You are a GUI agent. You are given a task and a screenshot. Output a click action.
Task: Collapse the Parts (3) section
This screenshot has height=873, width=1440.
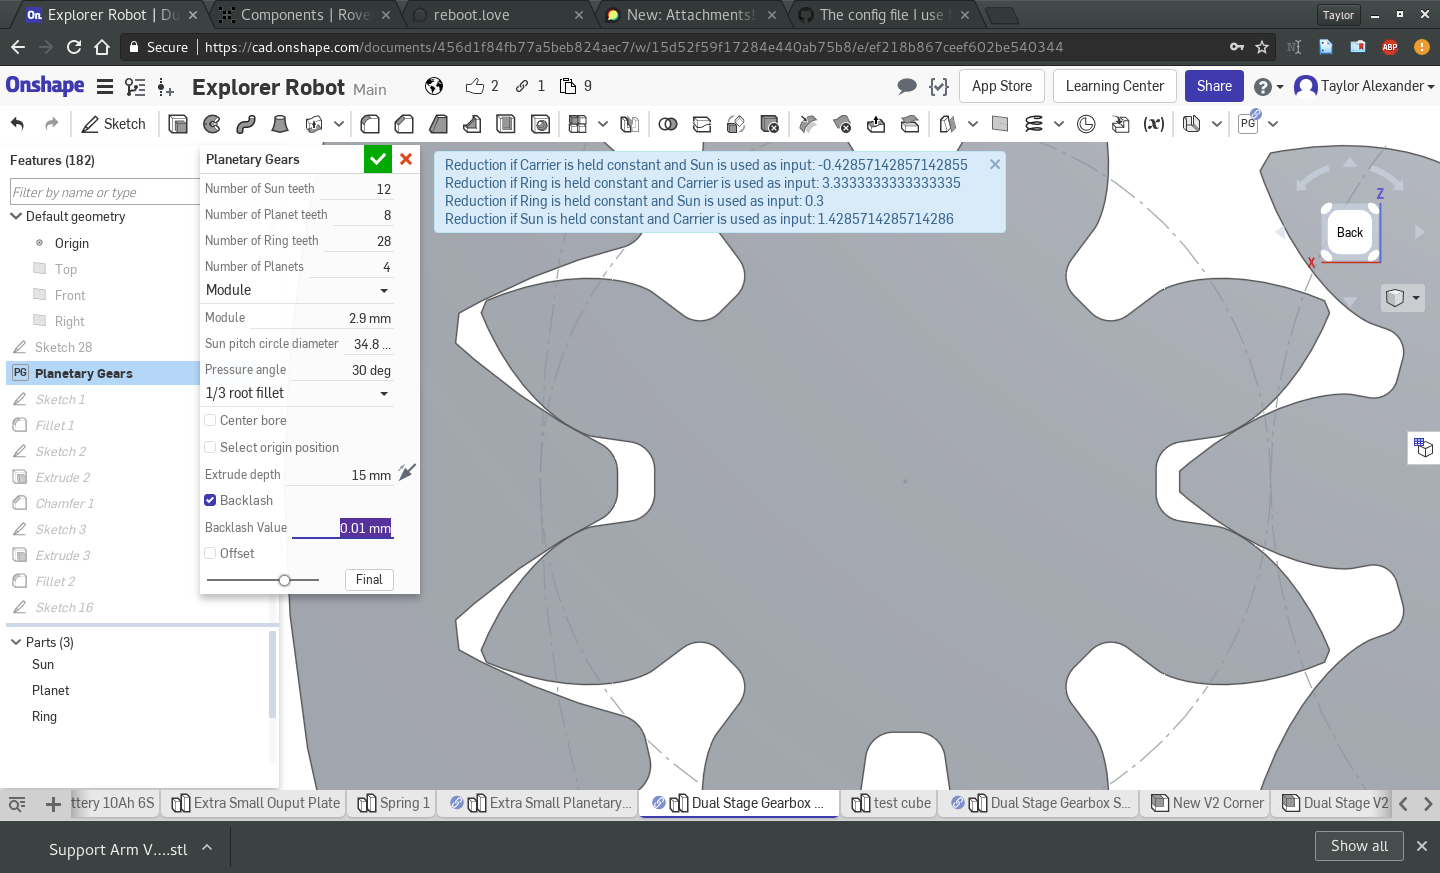pyautogui.click(x=16, y=642)
